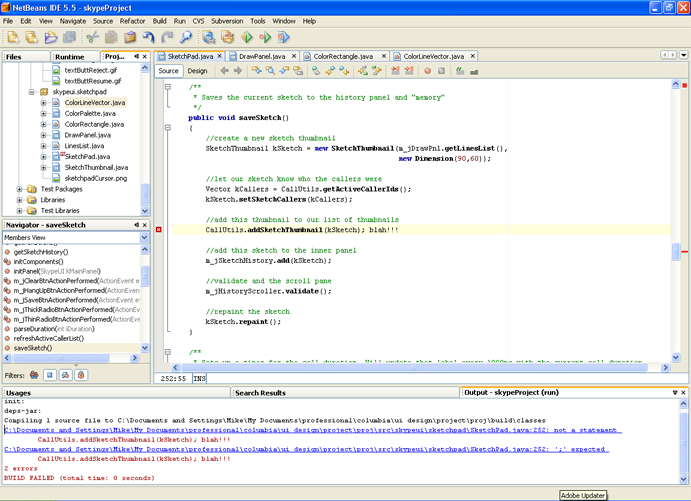This screenshot has height=501, width=691.
Task: Expand the ColorLineVector.java tree node
Action: point(44,103)
